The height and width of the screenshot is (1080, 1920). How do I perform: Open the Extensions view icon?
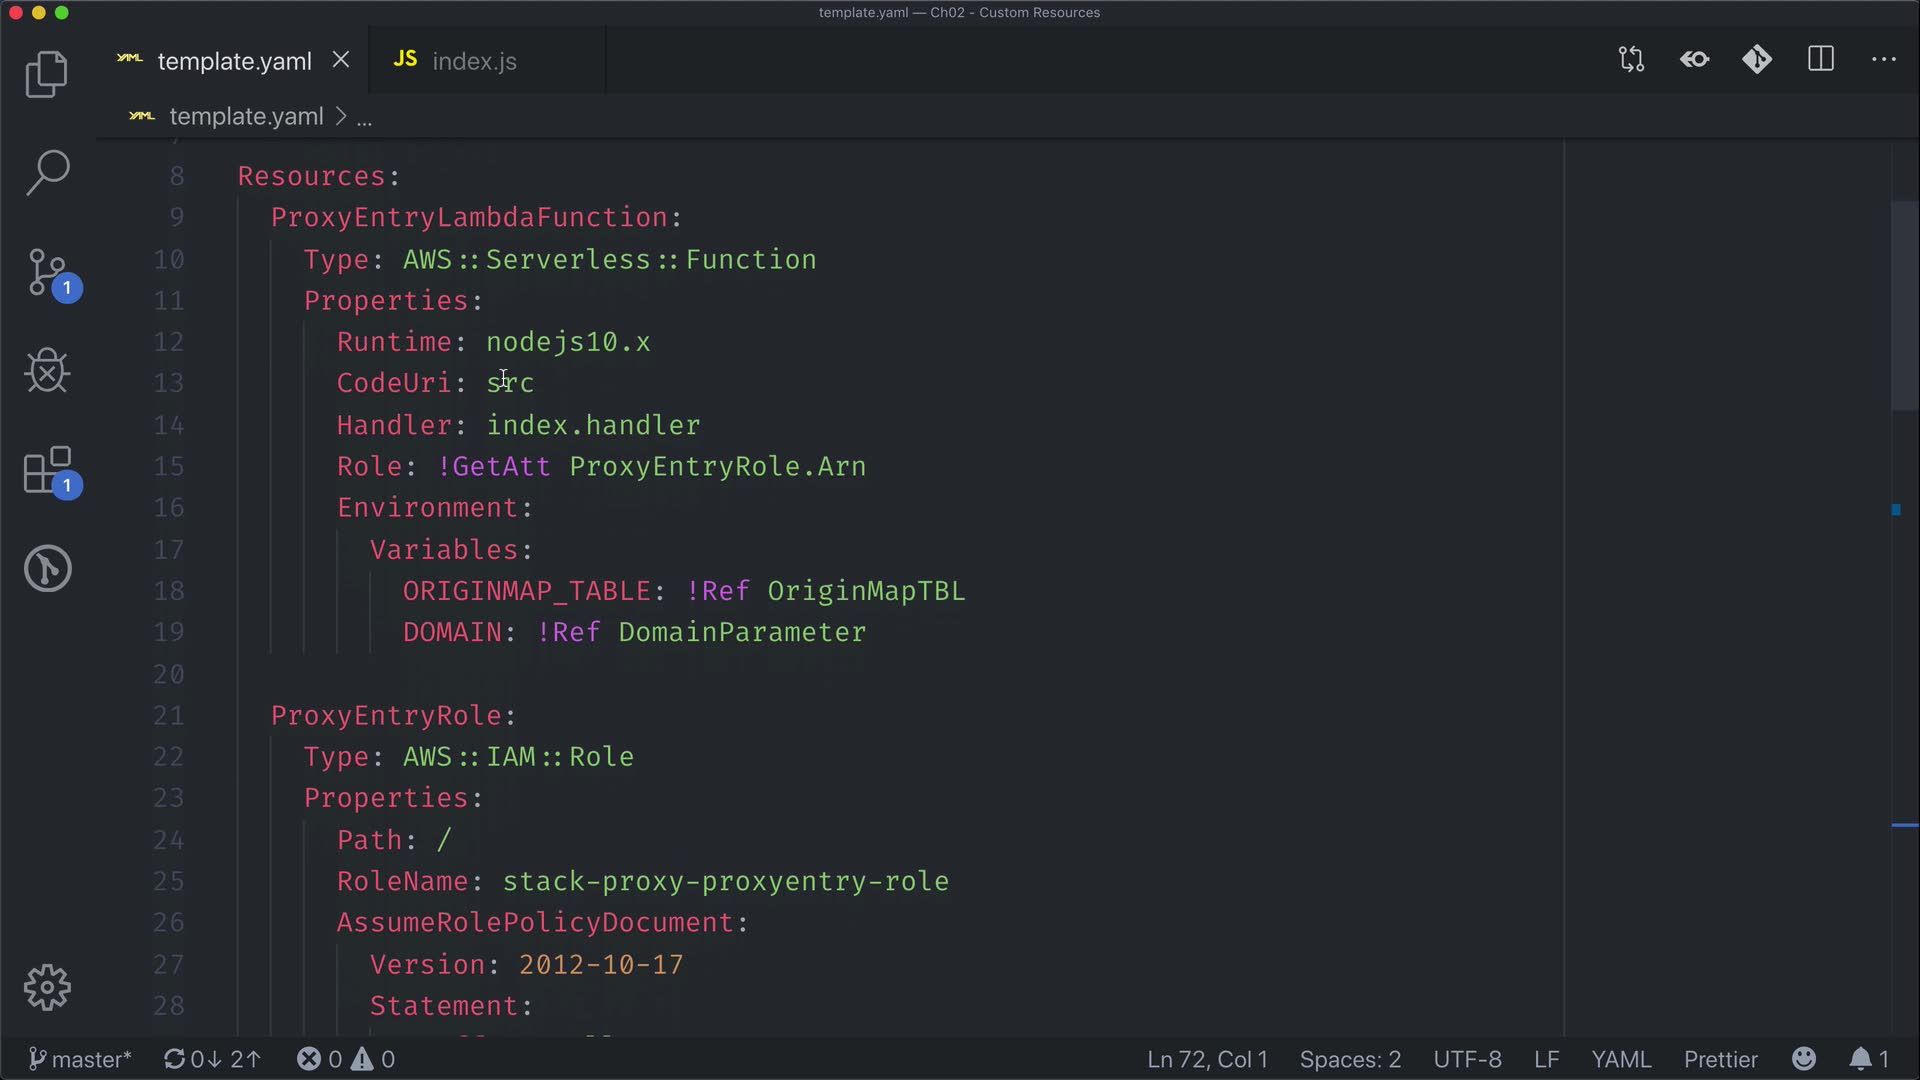47,470
